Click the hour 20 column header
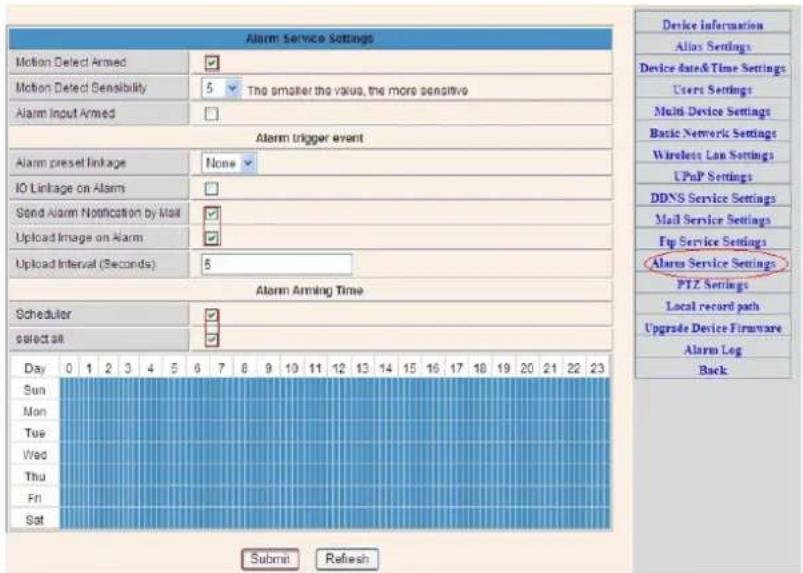Screen dimensions: 803x573 click(527, 368)
